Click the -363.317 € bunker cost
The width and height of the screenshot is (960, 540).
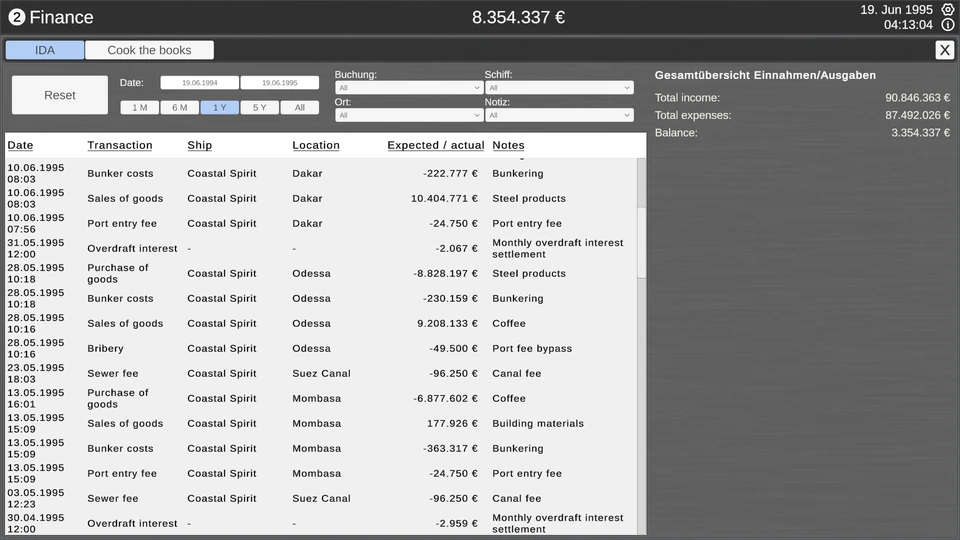450,448
